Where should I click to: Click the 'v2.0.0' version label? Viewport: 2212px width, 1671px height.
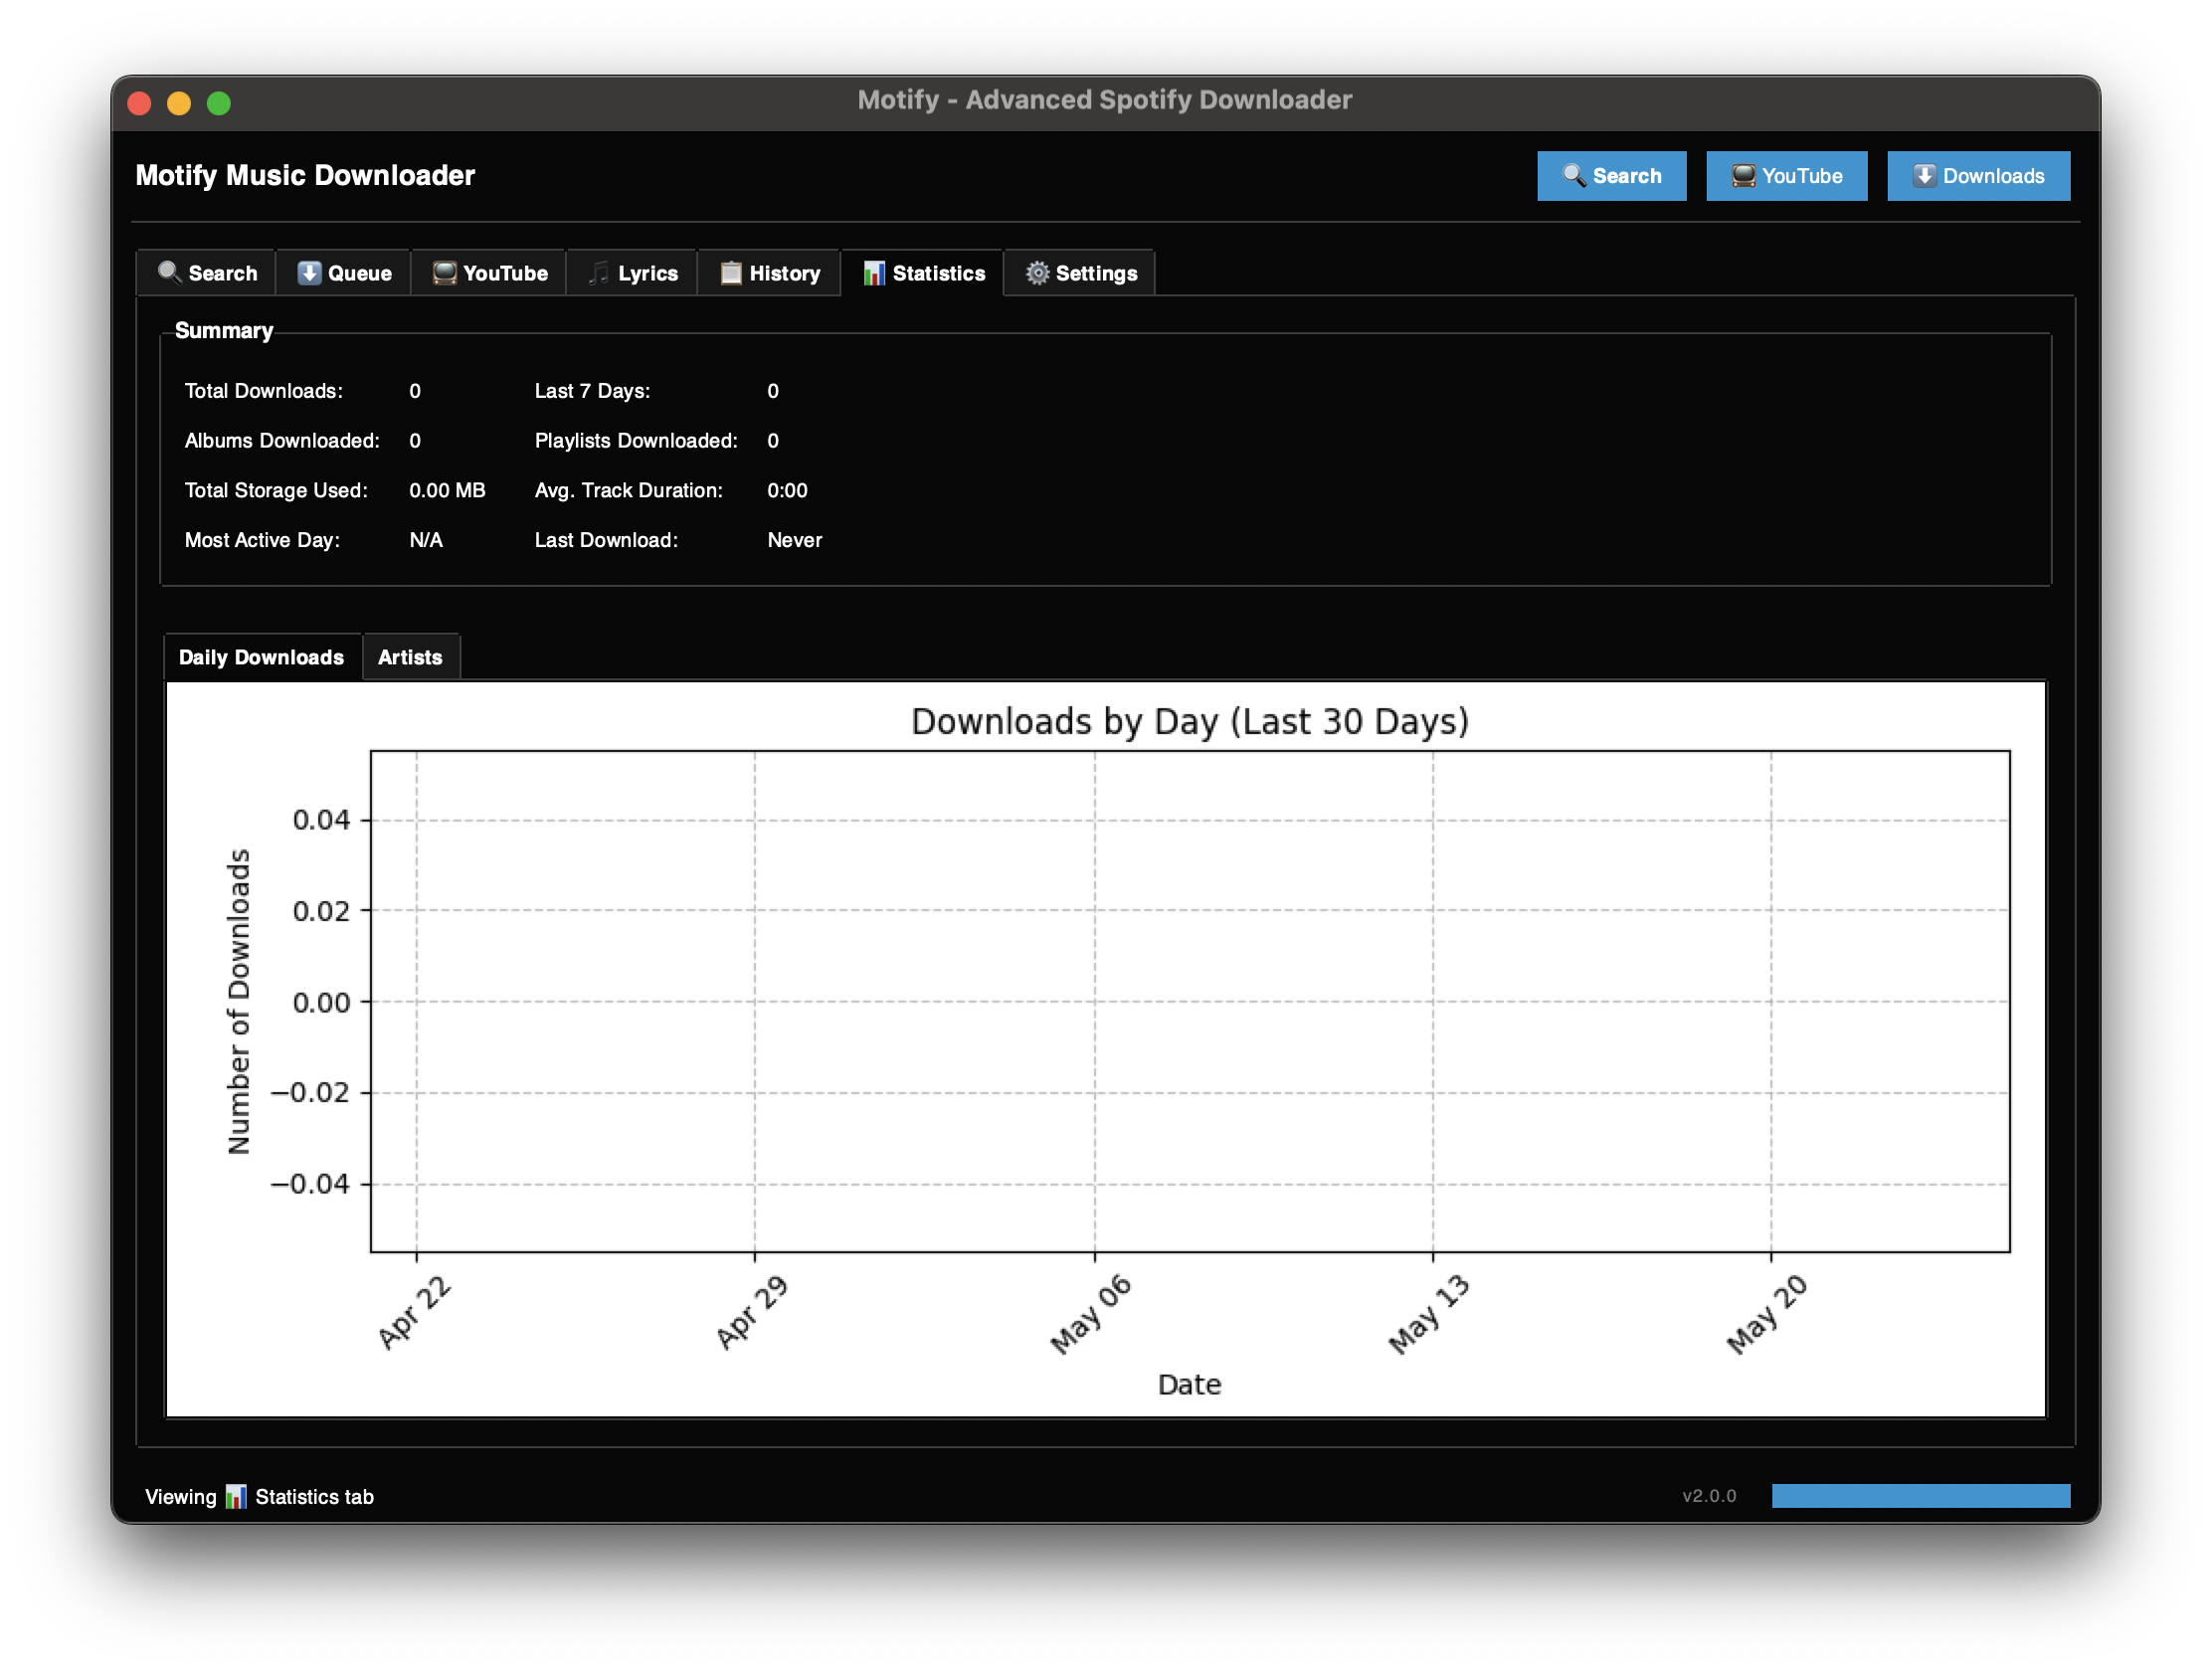pos(1709,1496)
